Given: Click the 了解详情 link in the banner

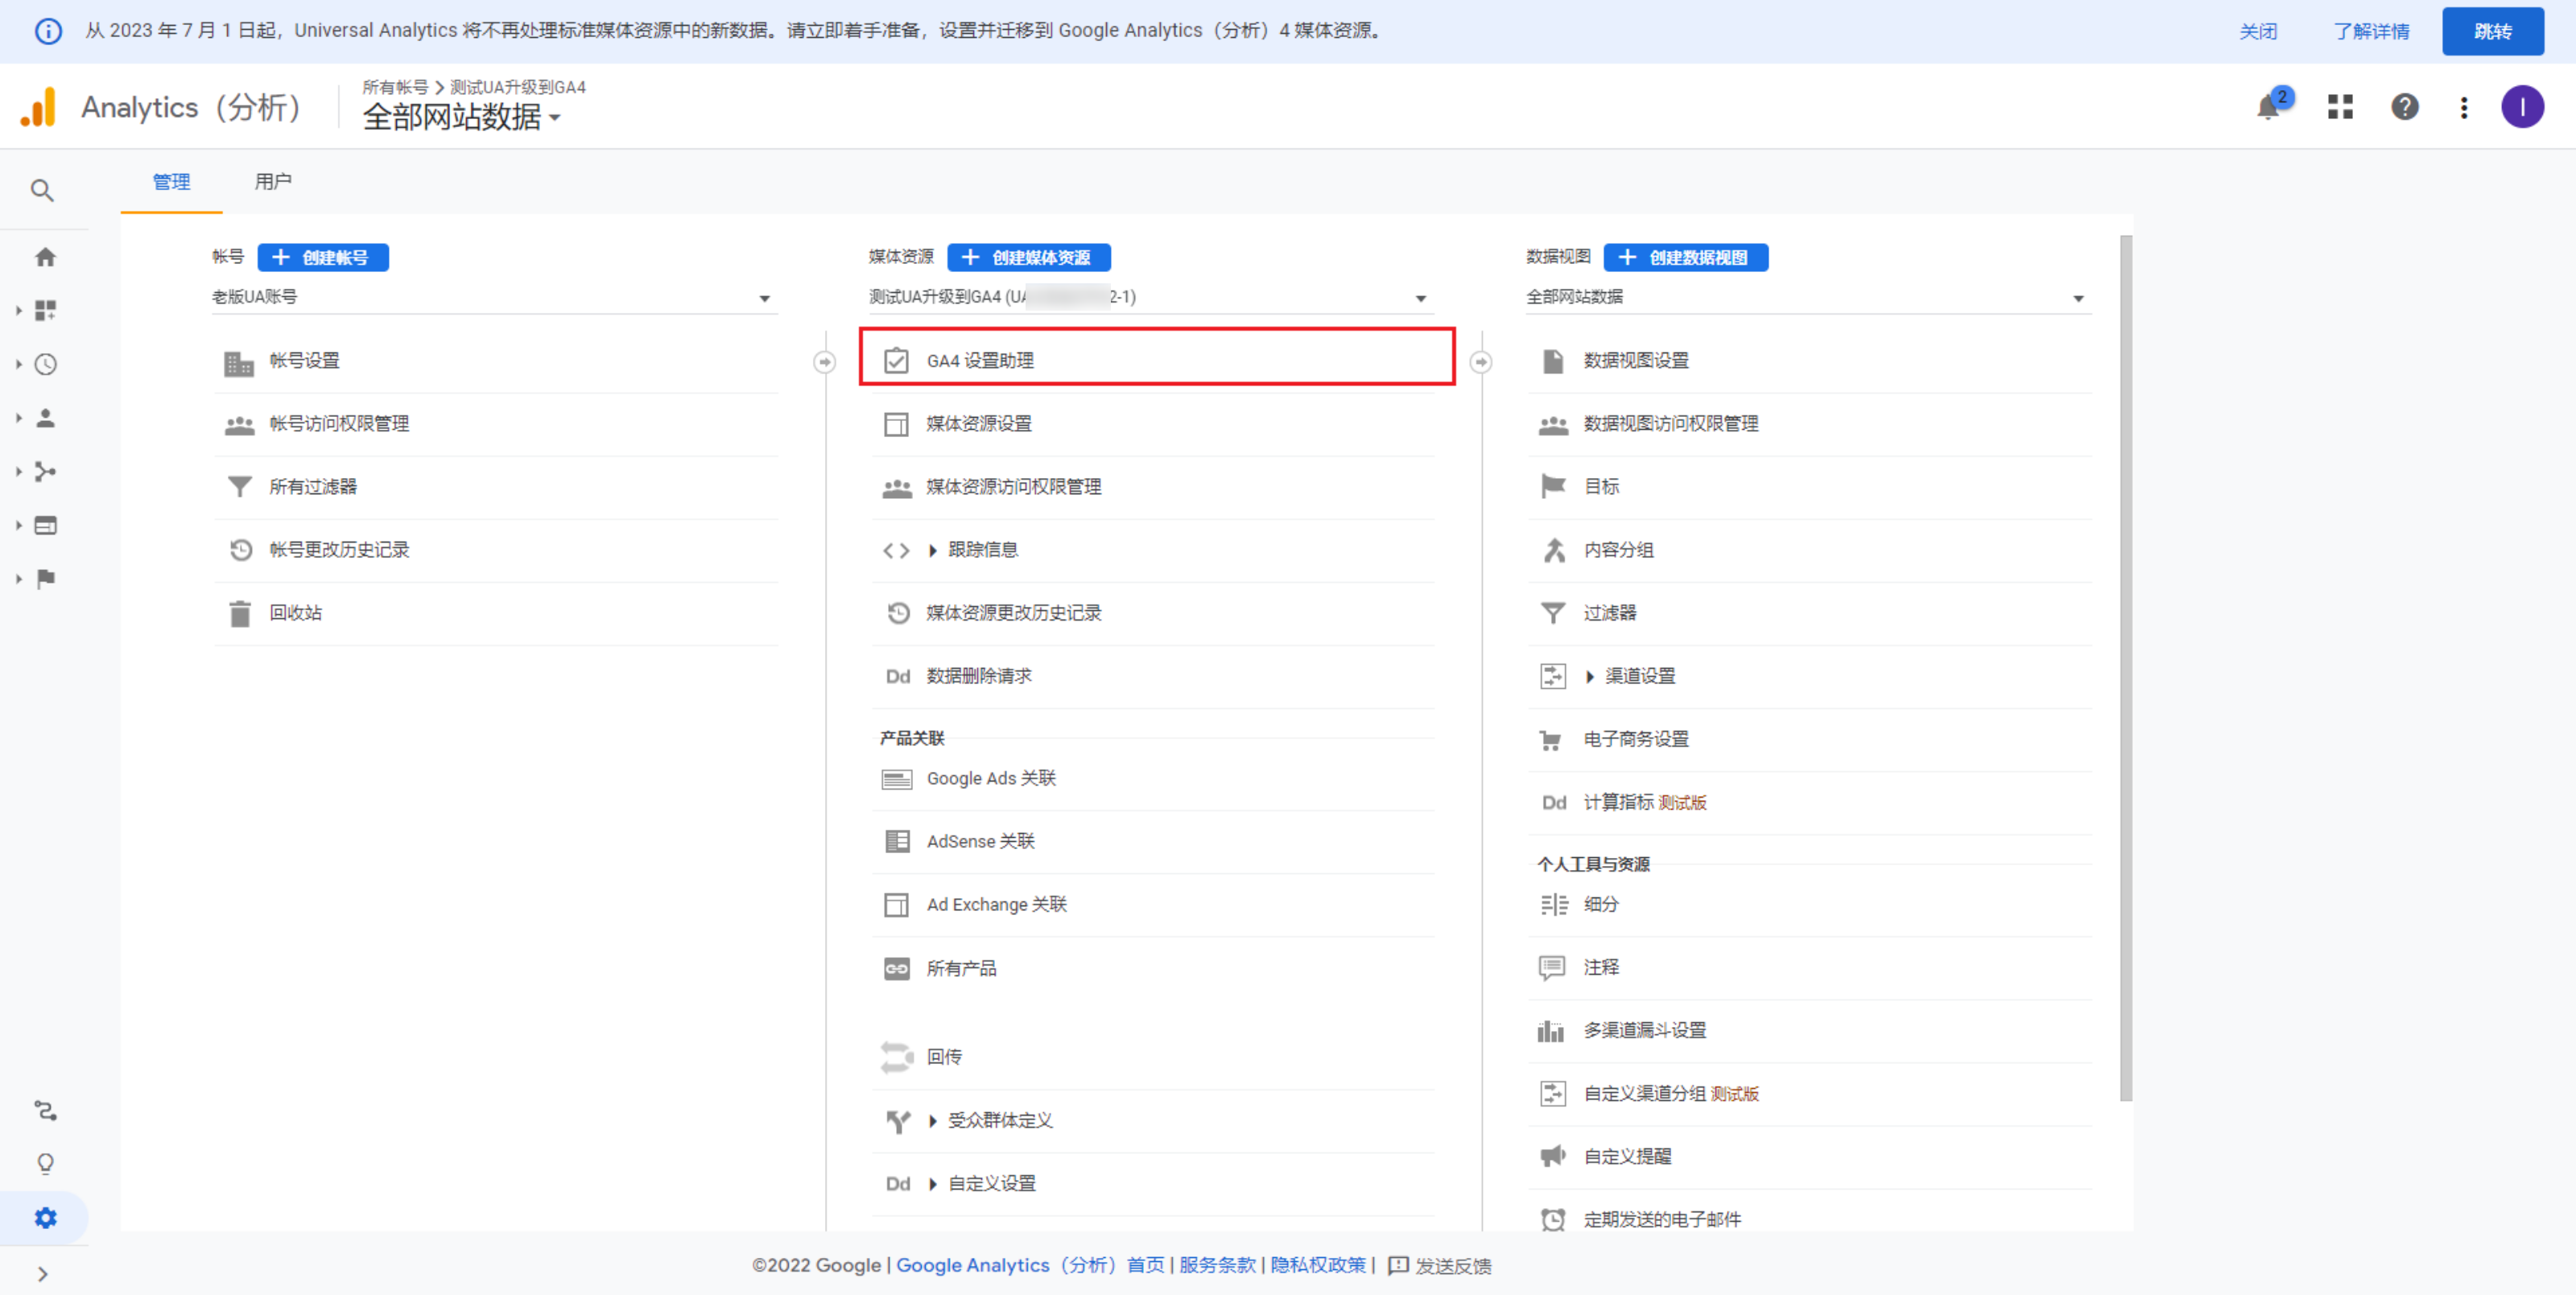Looking at the screenshot, I should [x=2370, y=31].
